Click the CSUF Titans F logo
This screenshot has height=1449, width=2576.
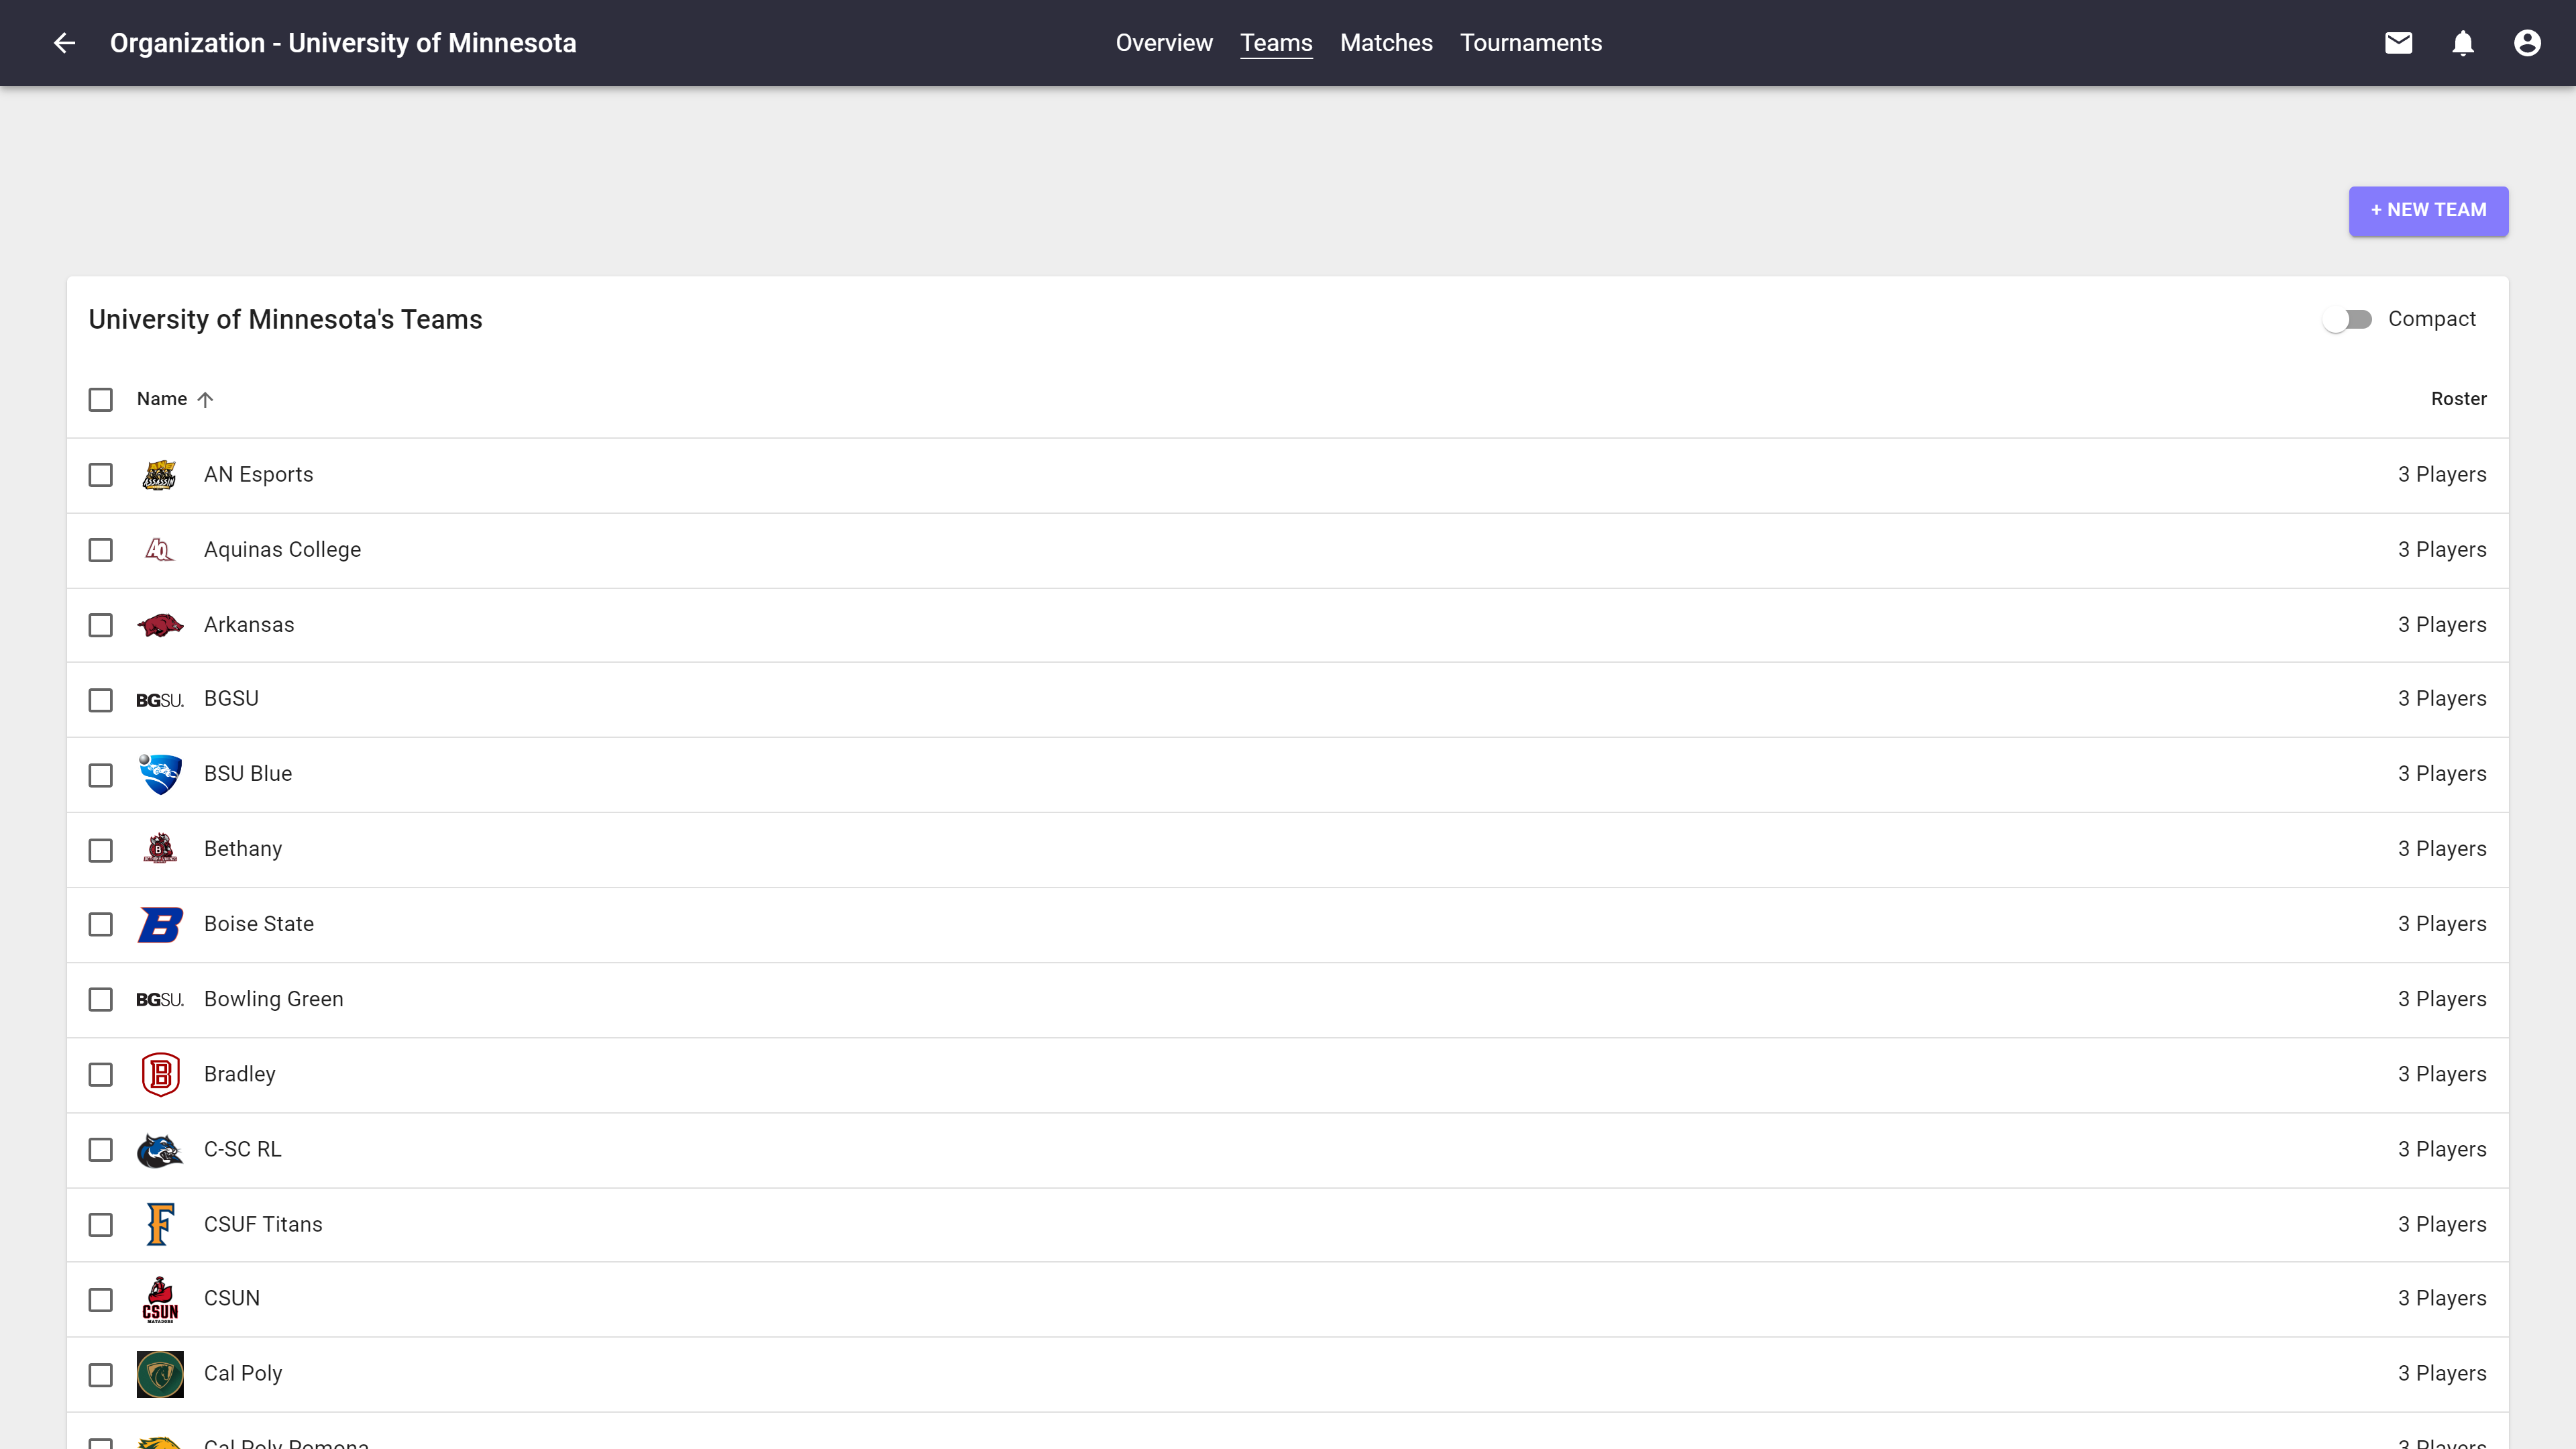(x=160, y=1224)
